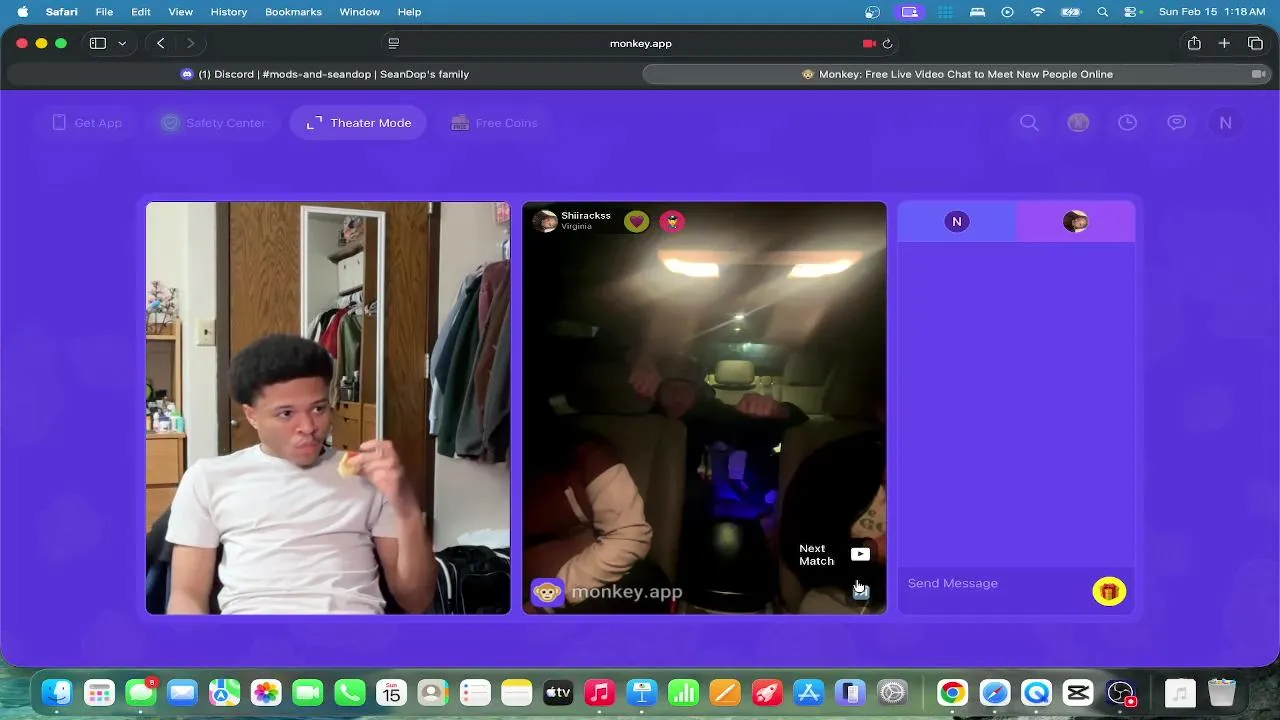Open Photos from the Dock
1280x720 pixels.
click(x=265, y=692)
